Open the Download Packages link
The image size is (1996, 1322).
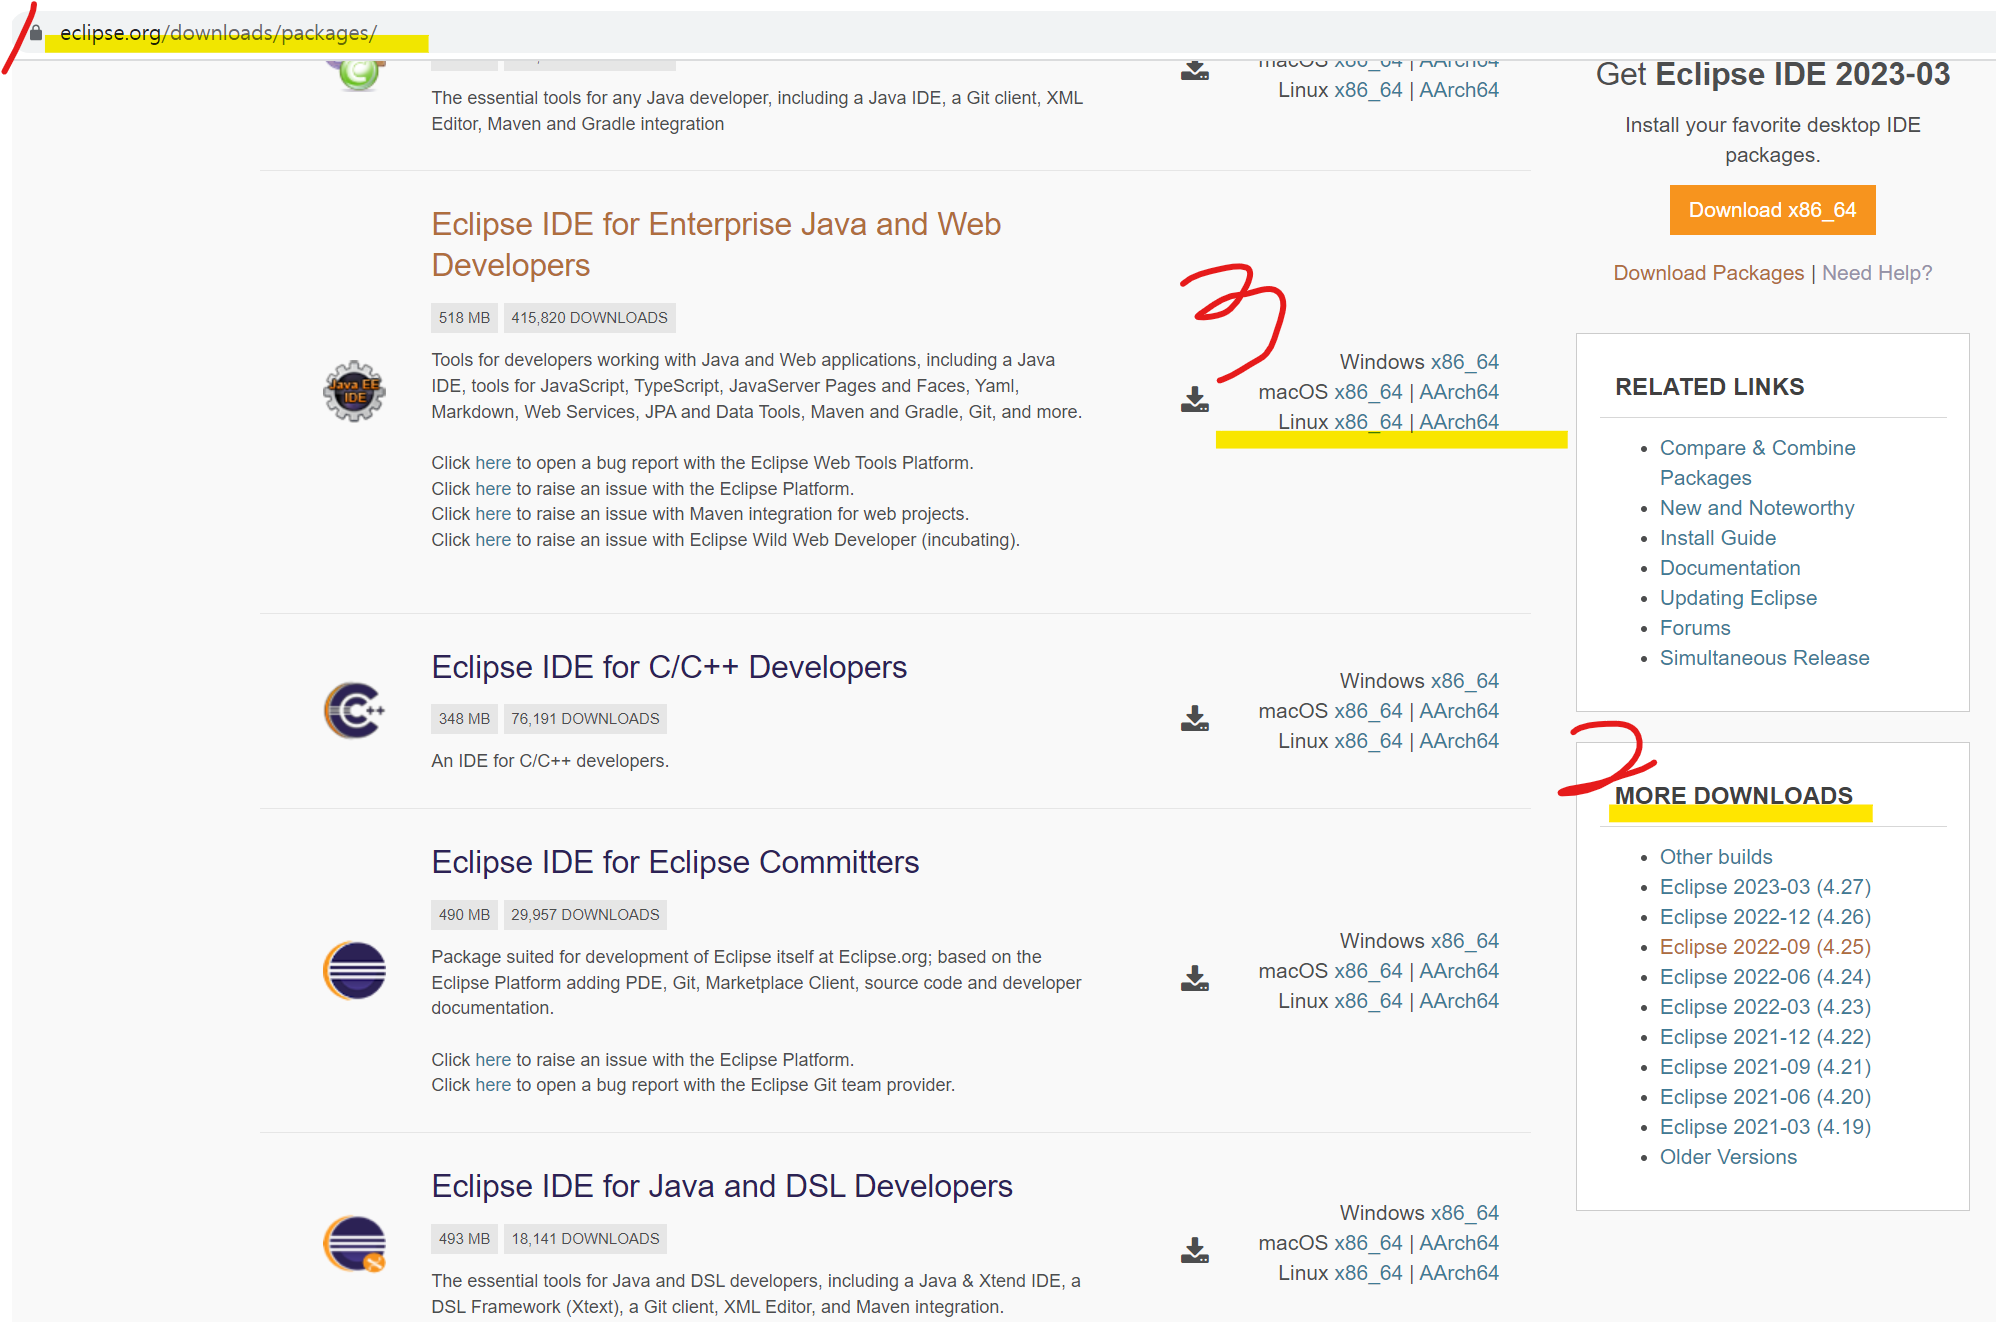tap(1708, 273)
